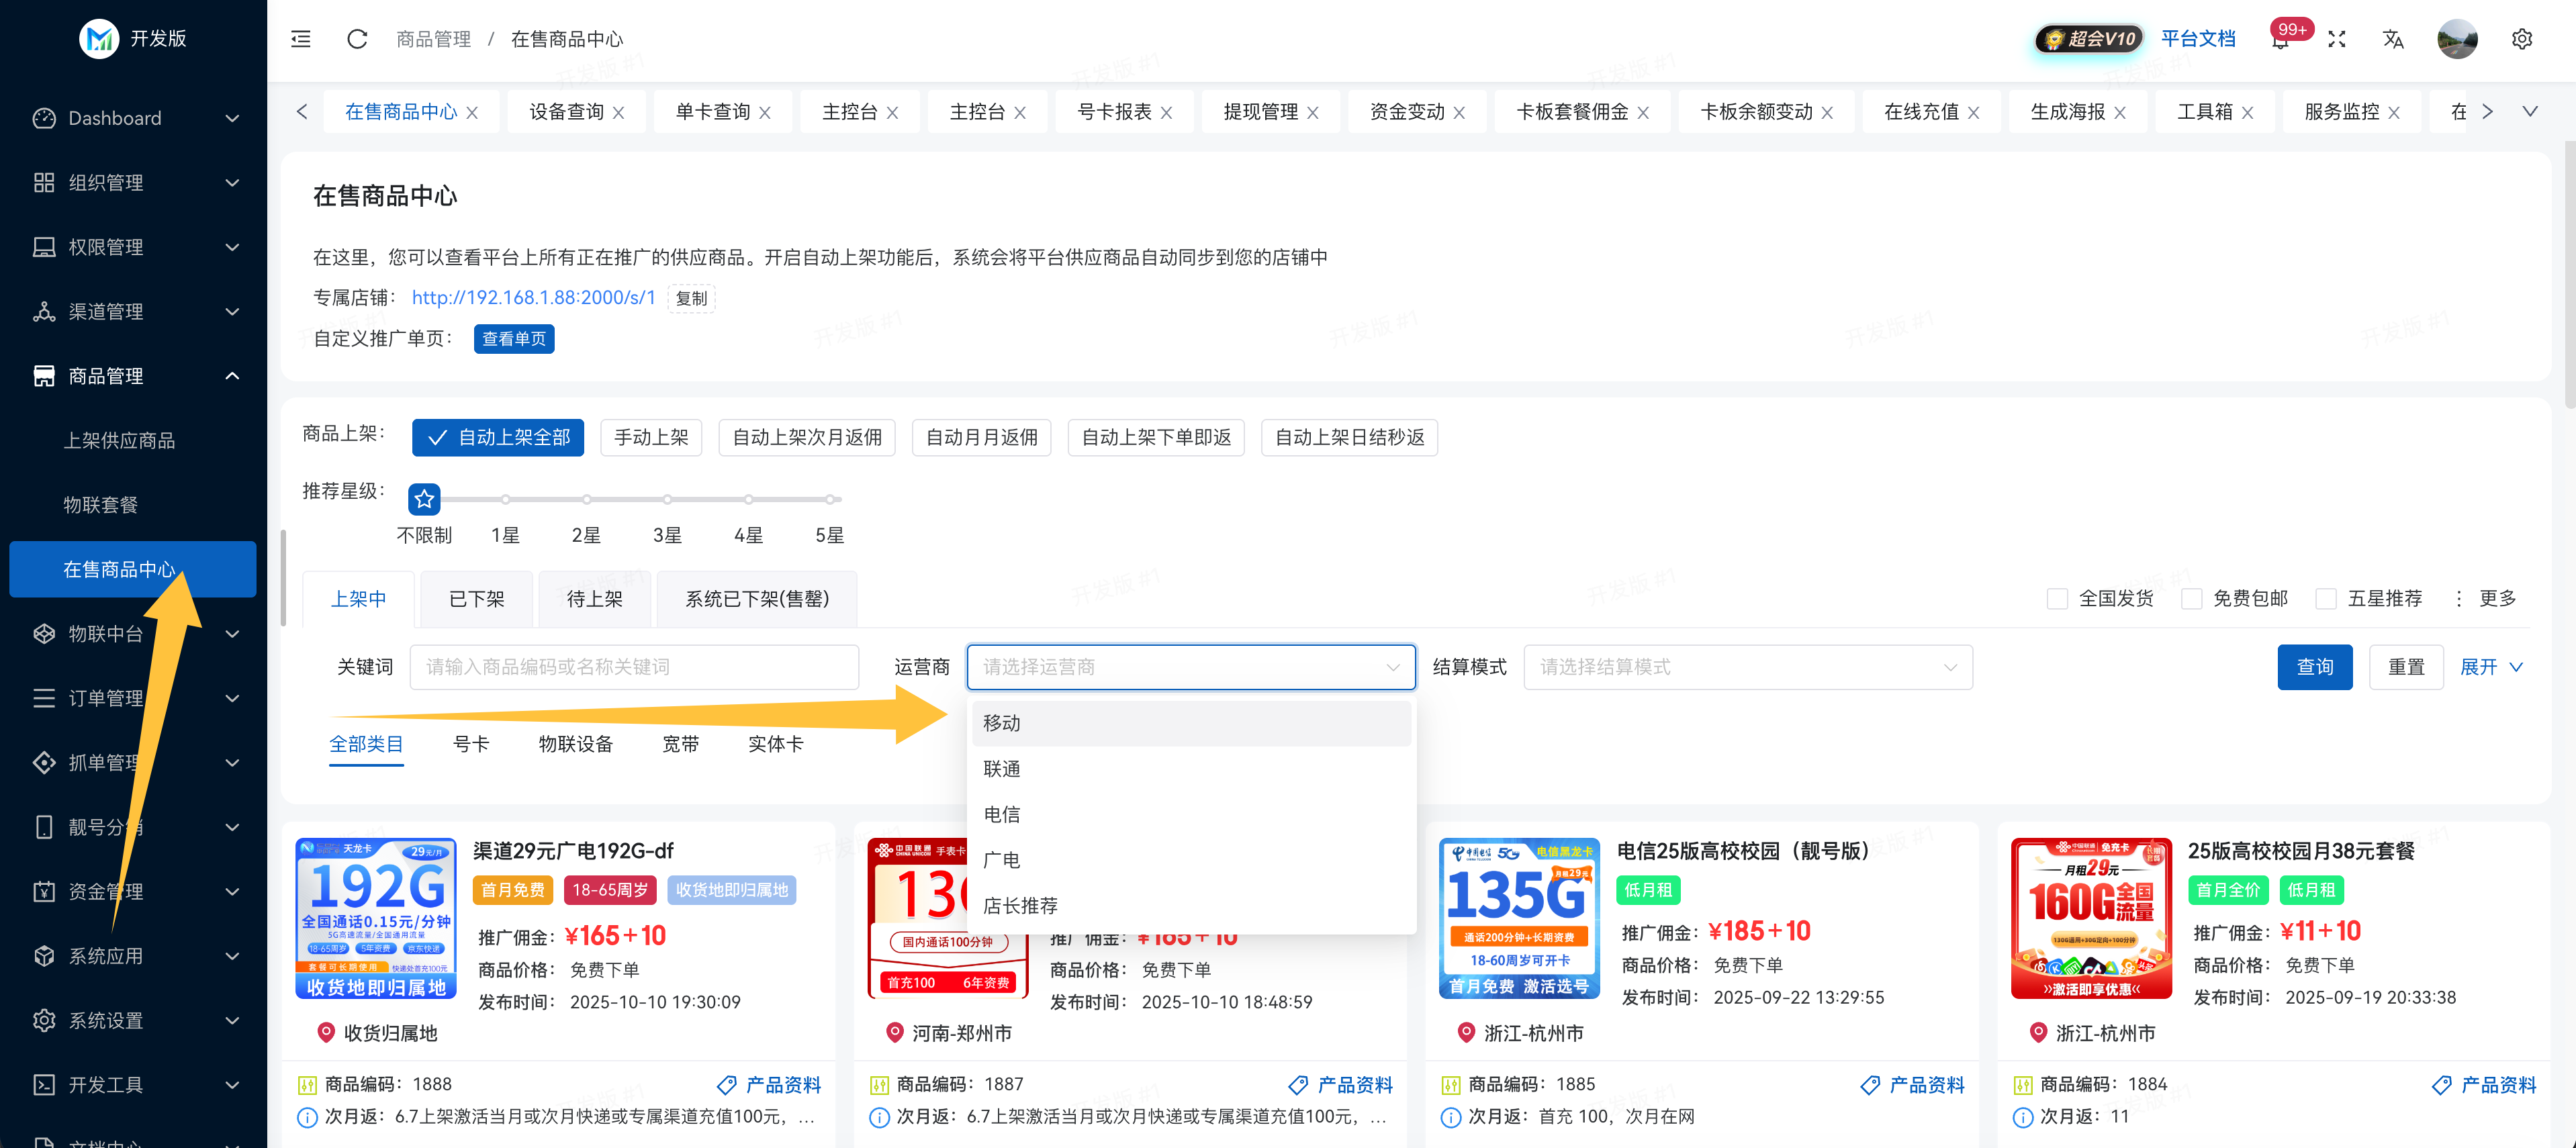Click the 查看单页 button
The image size is (2576, 1148).
click(x=514, y=339)
